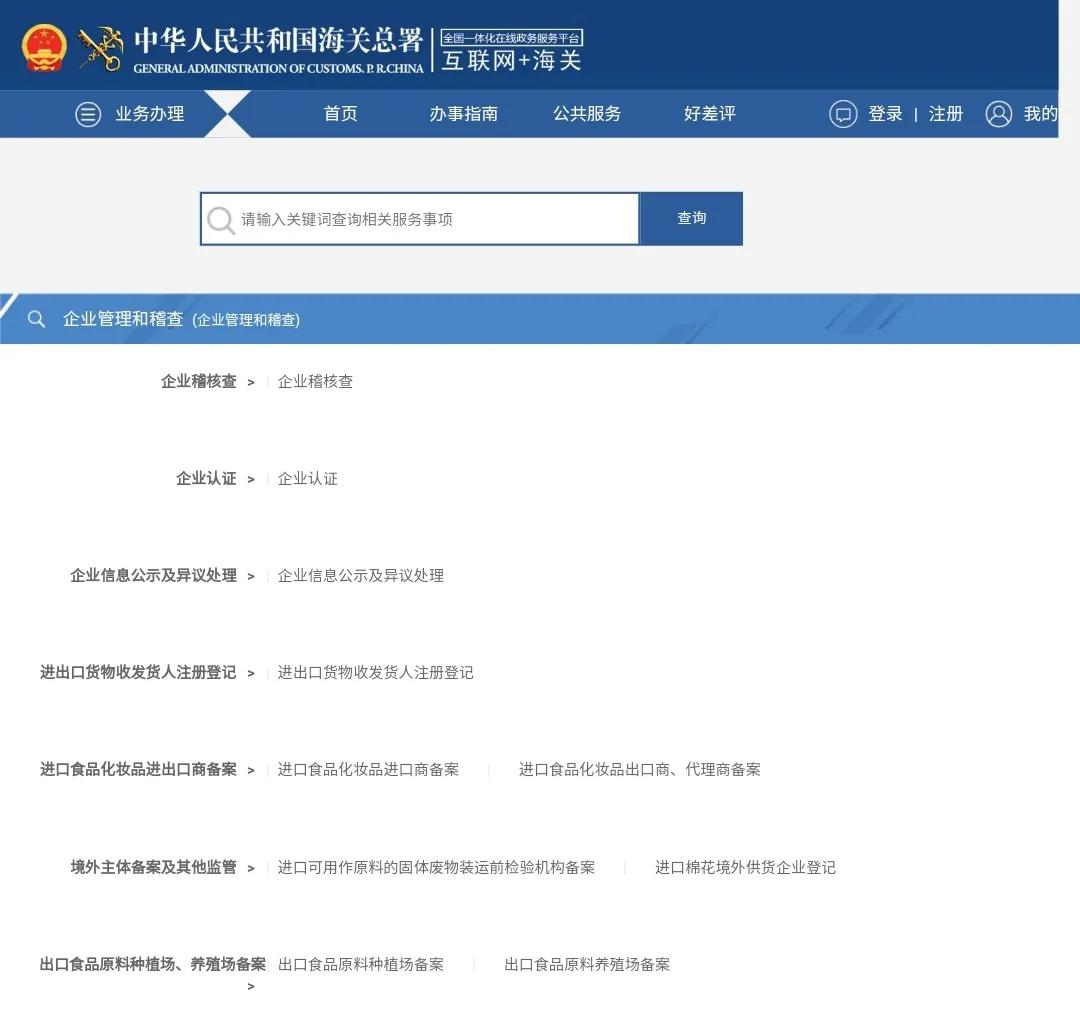The width and height of the screenshot is (1080, 1012).
Task: Click the magnifier icon inside the search box
Action: click(221, 219)
